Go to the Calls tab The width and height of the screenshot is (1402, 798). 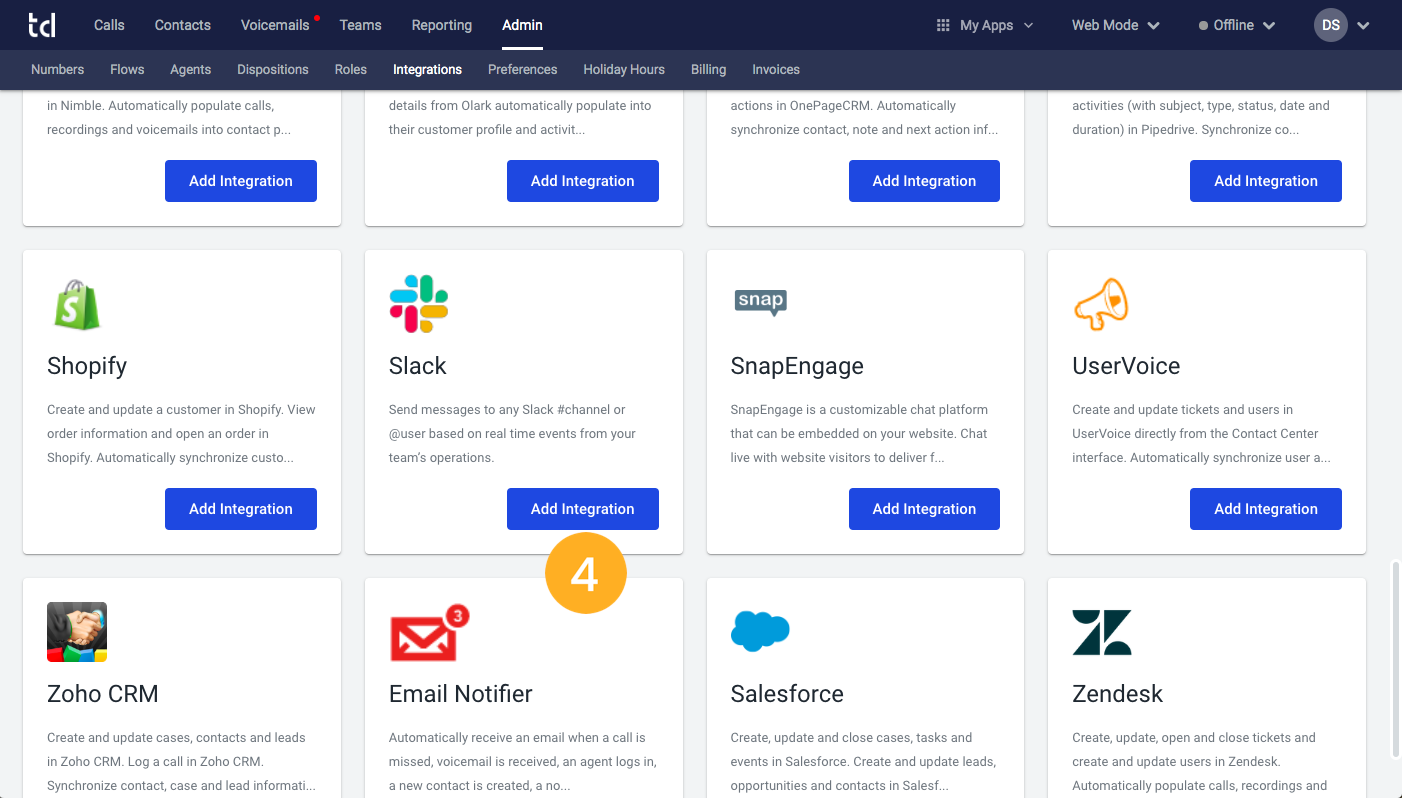click(x=109, y=25)
